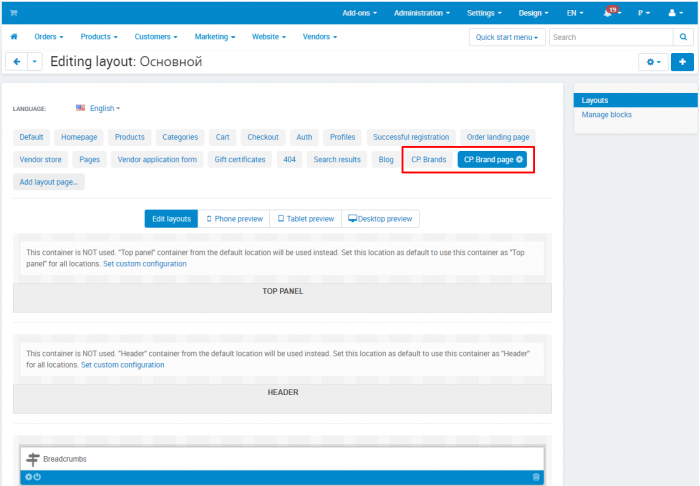Viewport: 700px width, 486px height.
Task: Open the Add-ons menu
Action: point(359,13)
